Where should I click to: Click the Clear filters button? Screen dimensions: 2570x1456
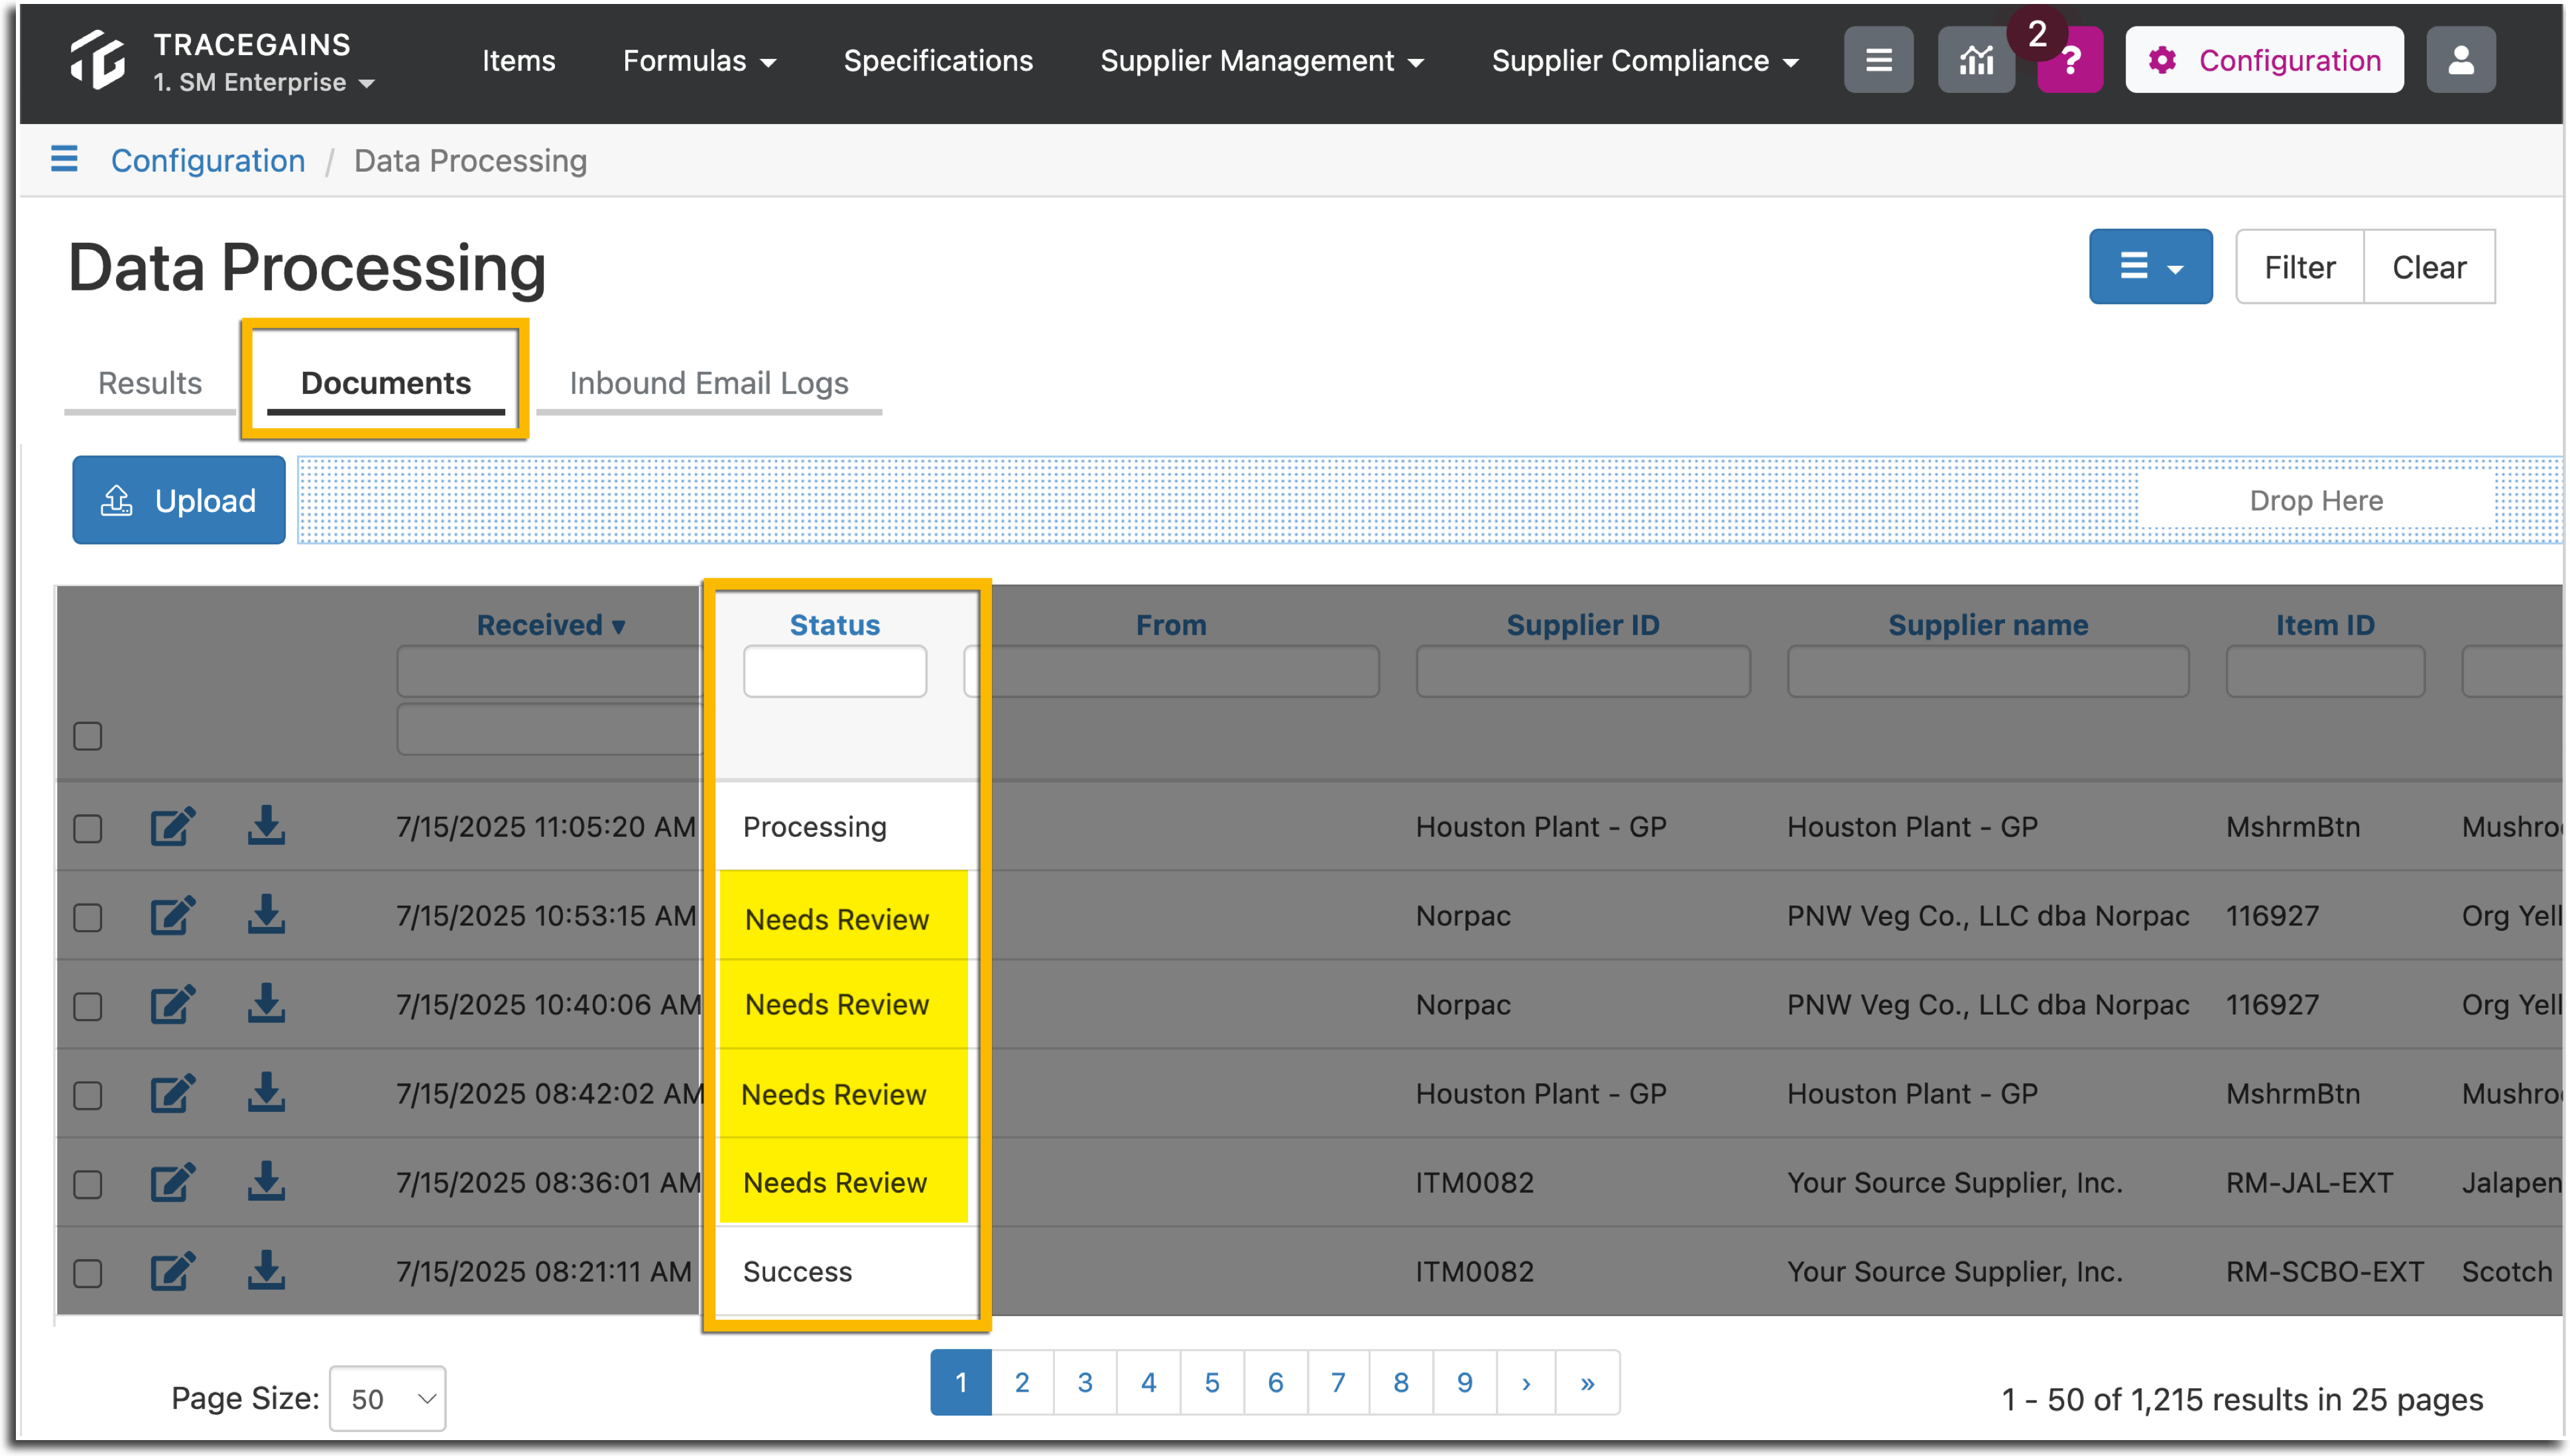tap(2429, 267)
